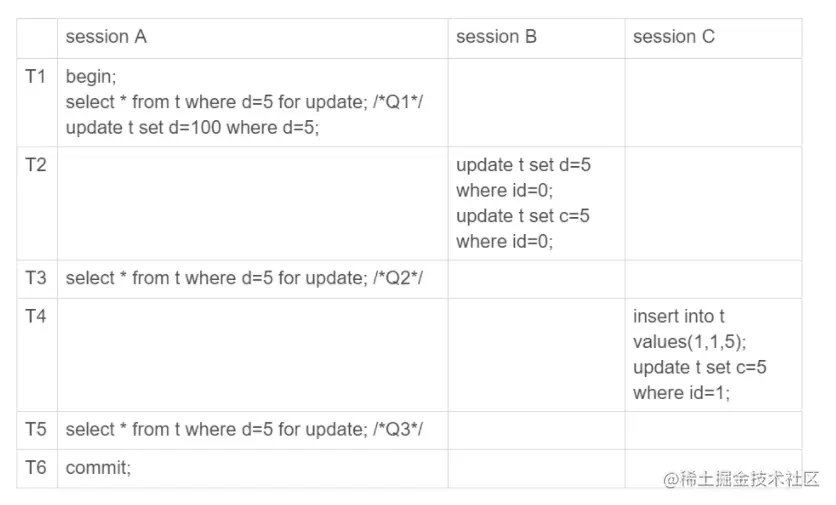Viewport: 836px width, 505px height.
Task: Select session C's "update t set c=5" statement
Action: [x=699, y=380]
